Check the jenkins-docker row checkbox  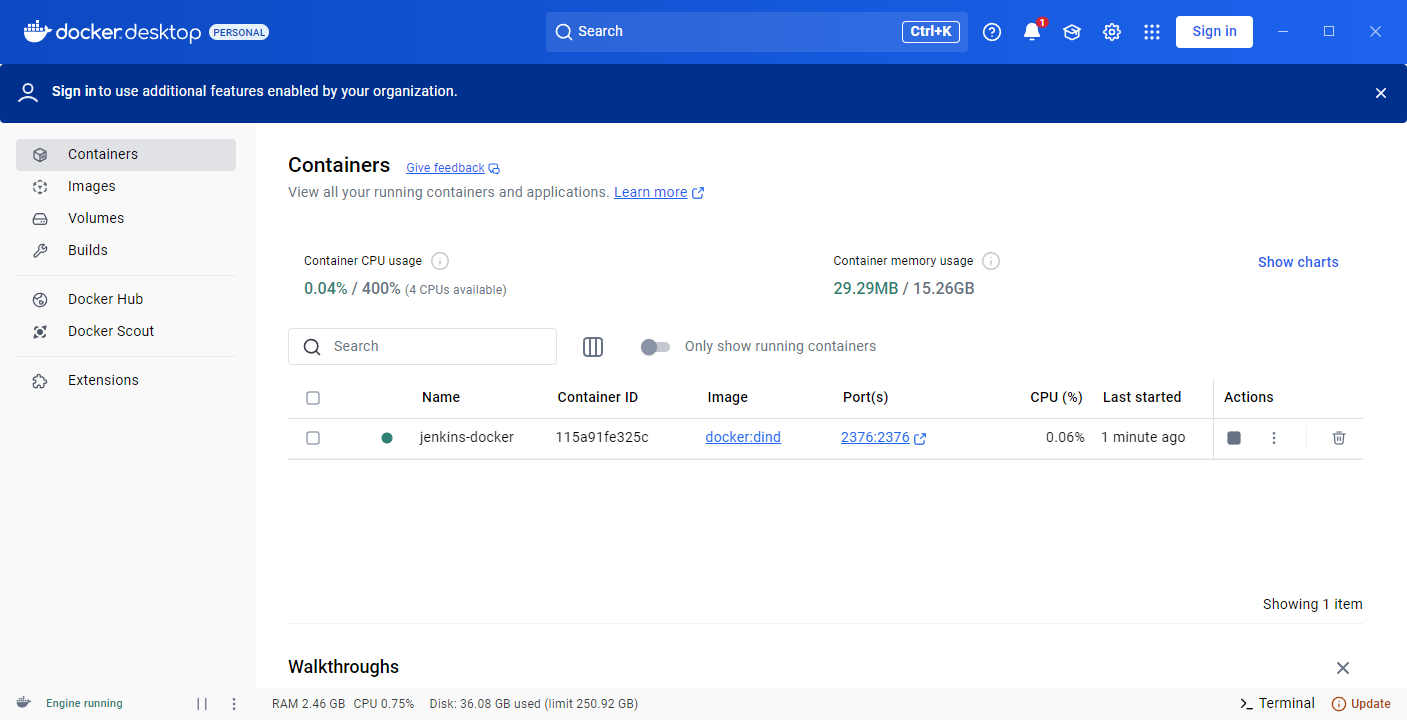point(313,438)
